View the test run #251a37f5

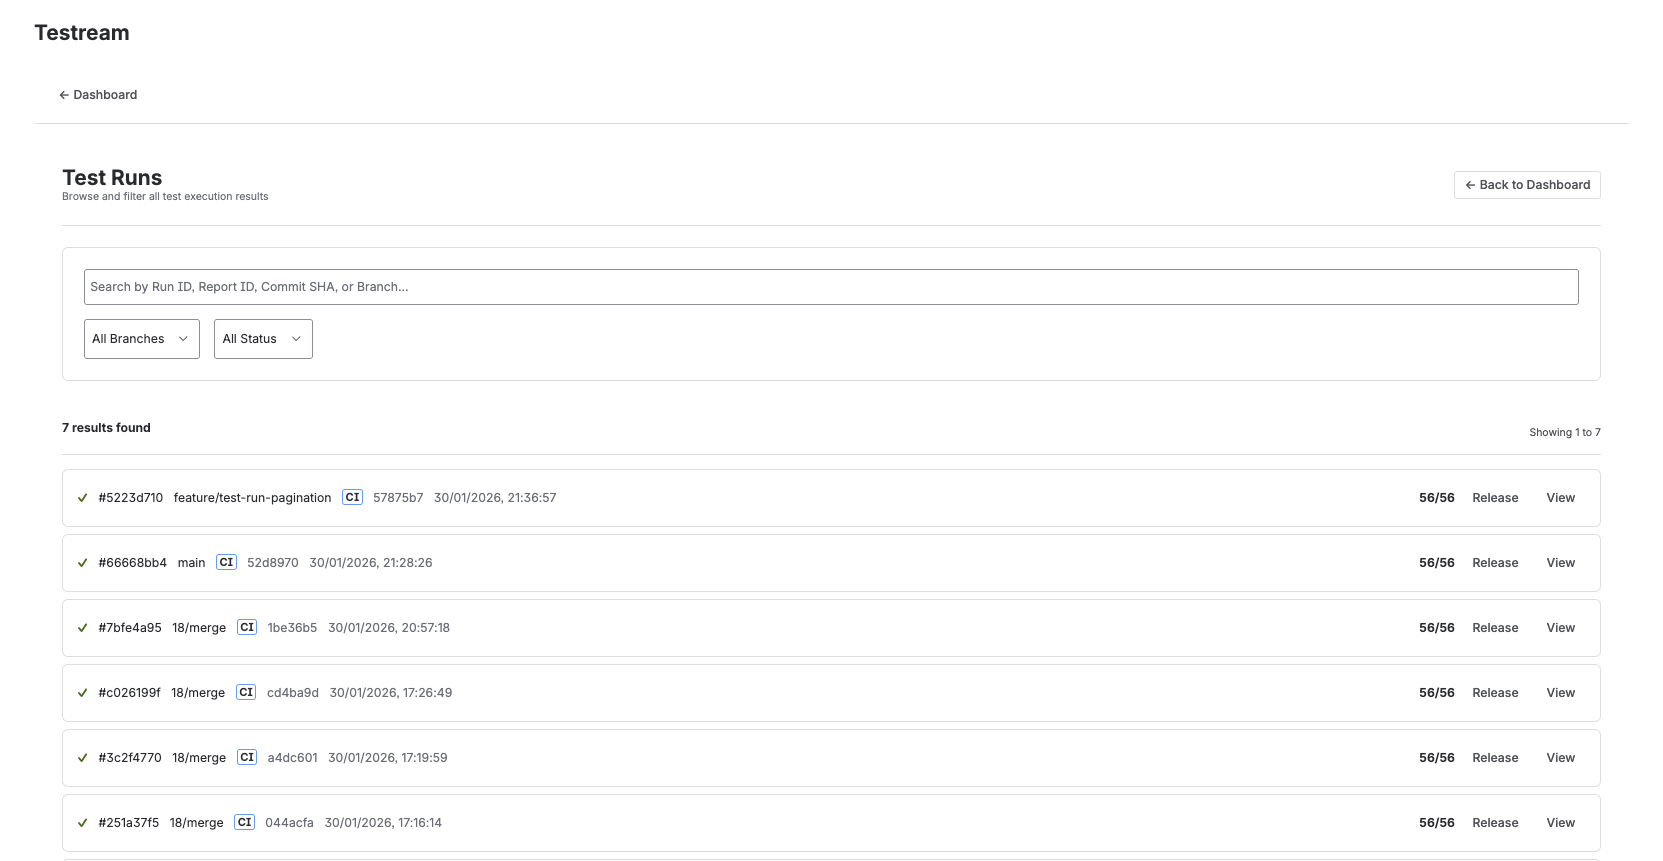(x=1560, y=823)
